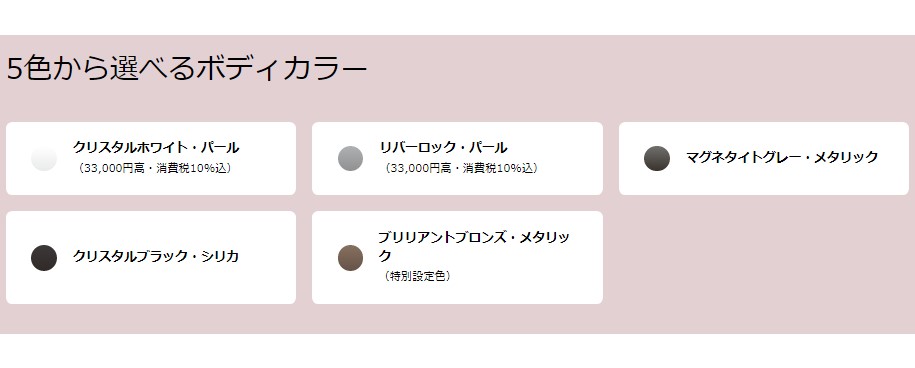Click the マグネタイトグレー・メタリック label
Screen dimensions: 915x368
[782, 157]
